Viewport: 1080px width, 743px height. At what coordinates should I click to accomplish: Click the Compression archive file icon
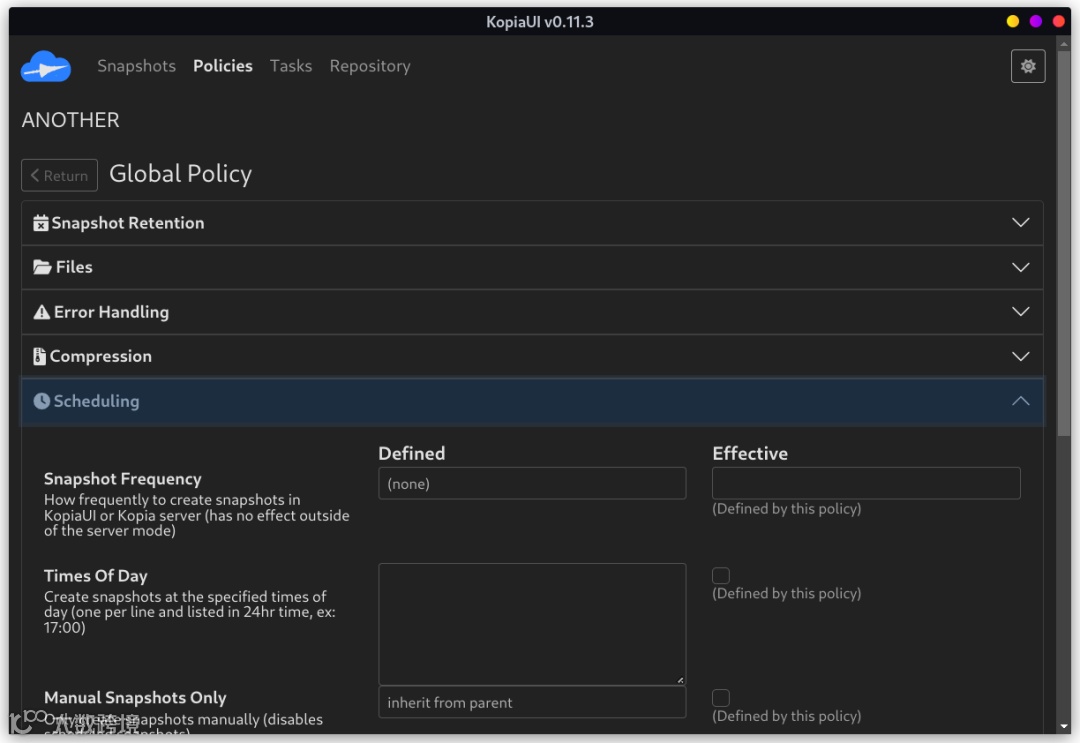[x=40, y=356]
